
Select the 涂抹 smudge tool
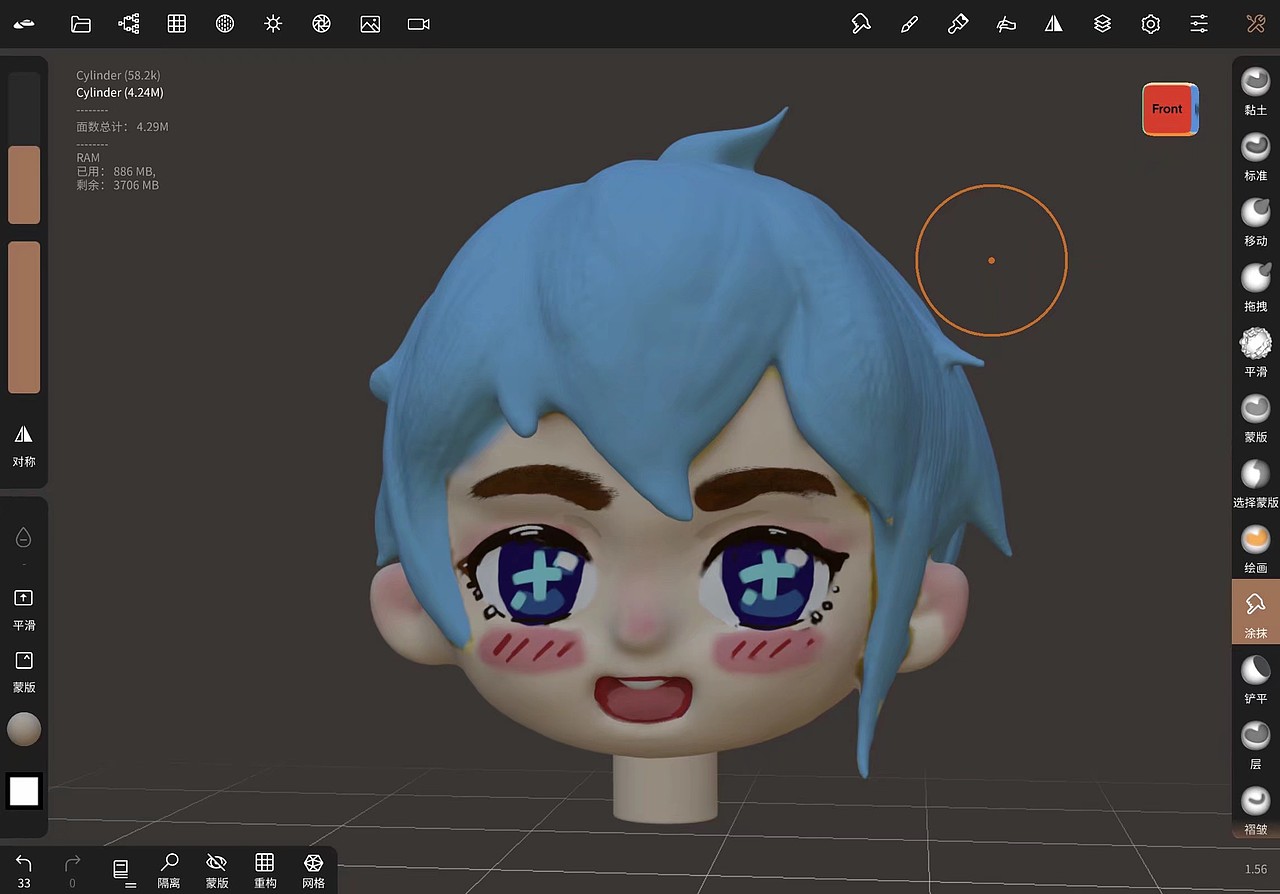(1256, 613)
